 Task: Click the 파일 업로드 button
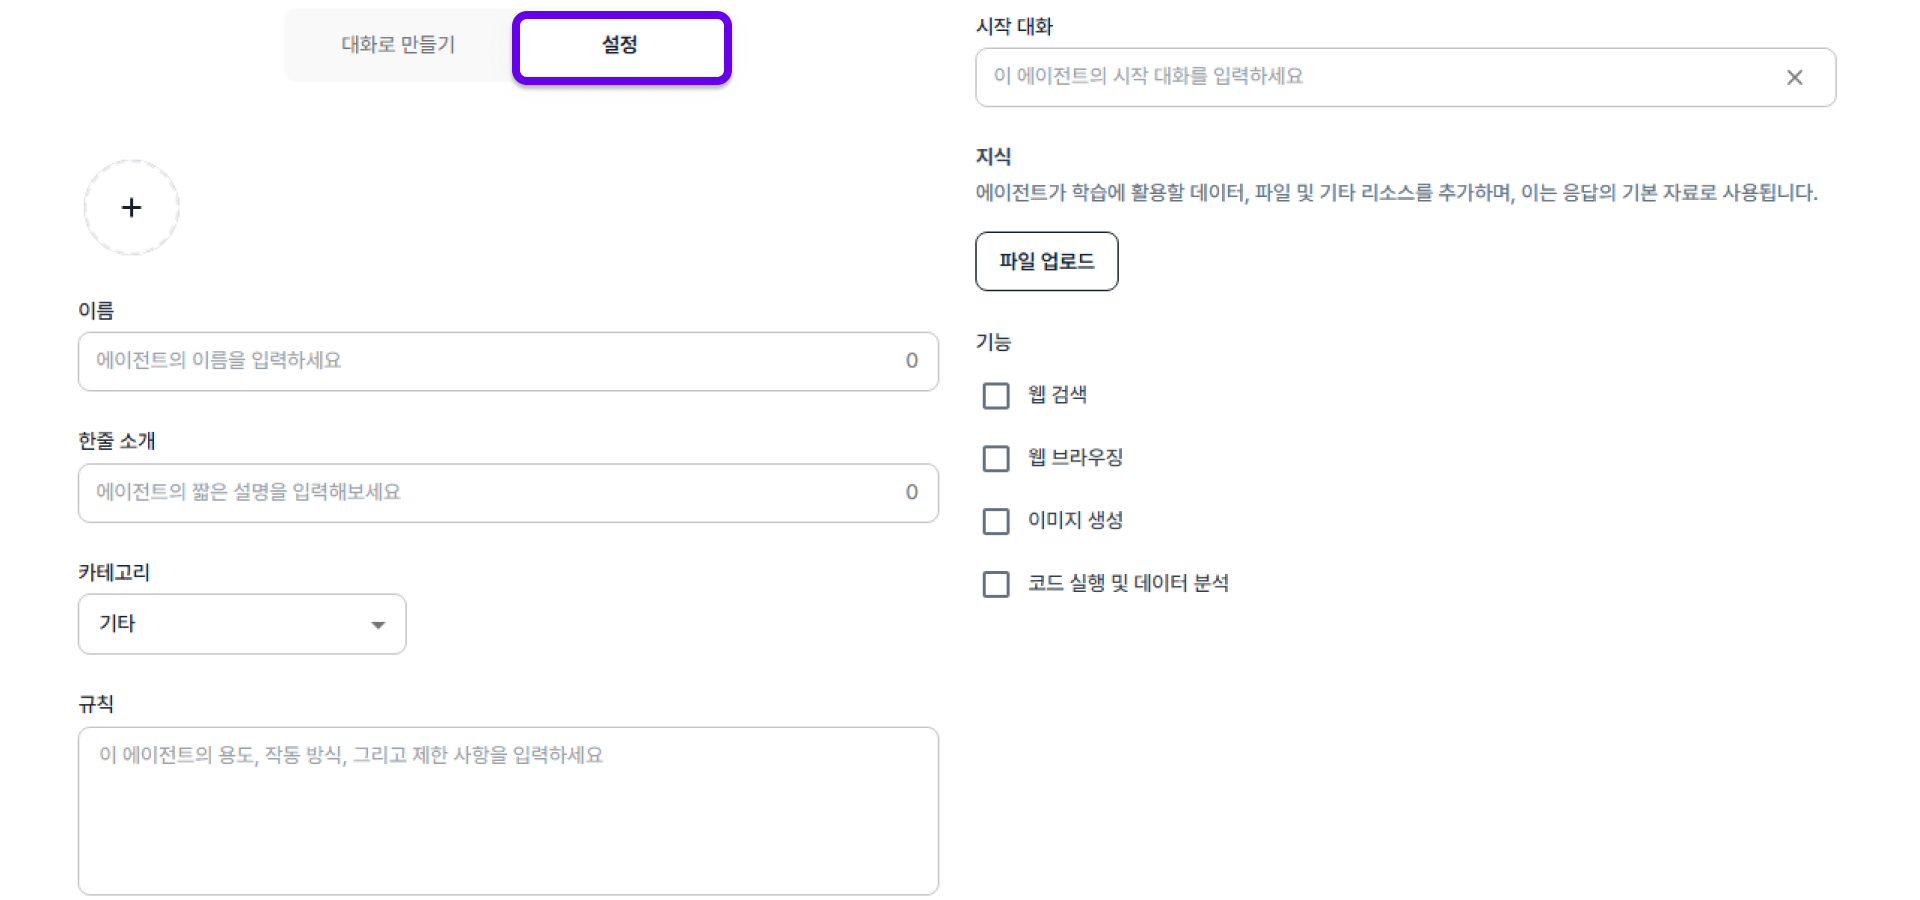pos(1046,261)
